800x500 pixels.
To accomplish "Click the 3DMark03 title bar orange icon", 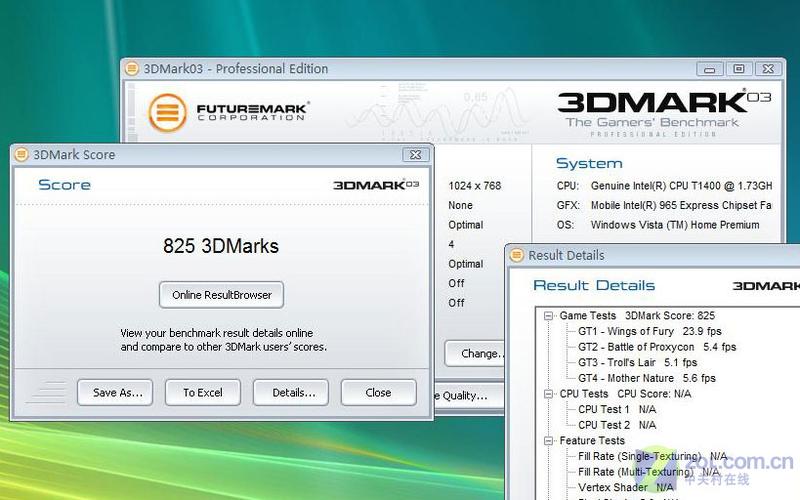I will tap(132, 68).
